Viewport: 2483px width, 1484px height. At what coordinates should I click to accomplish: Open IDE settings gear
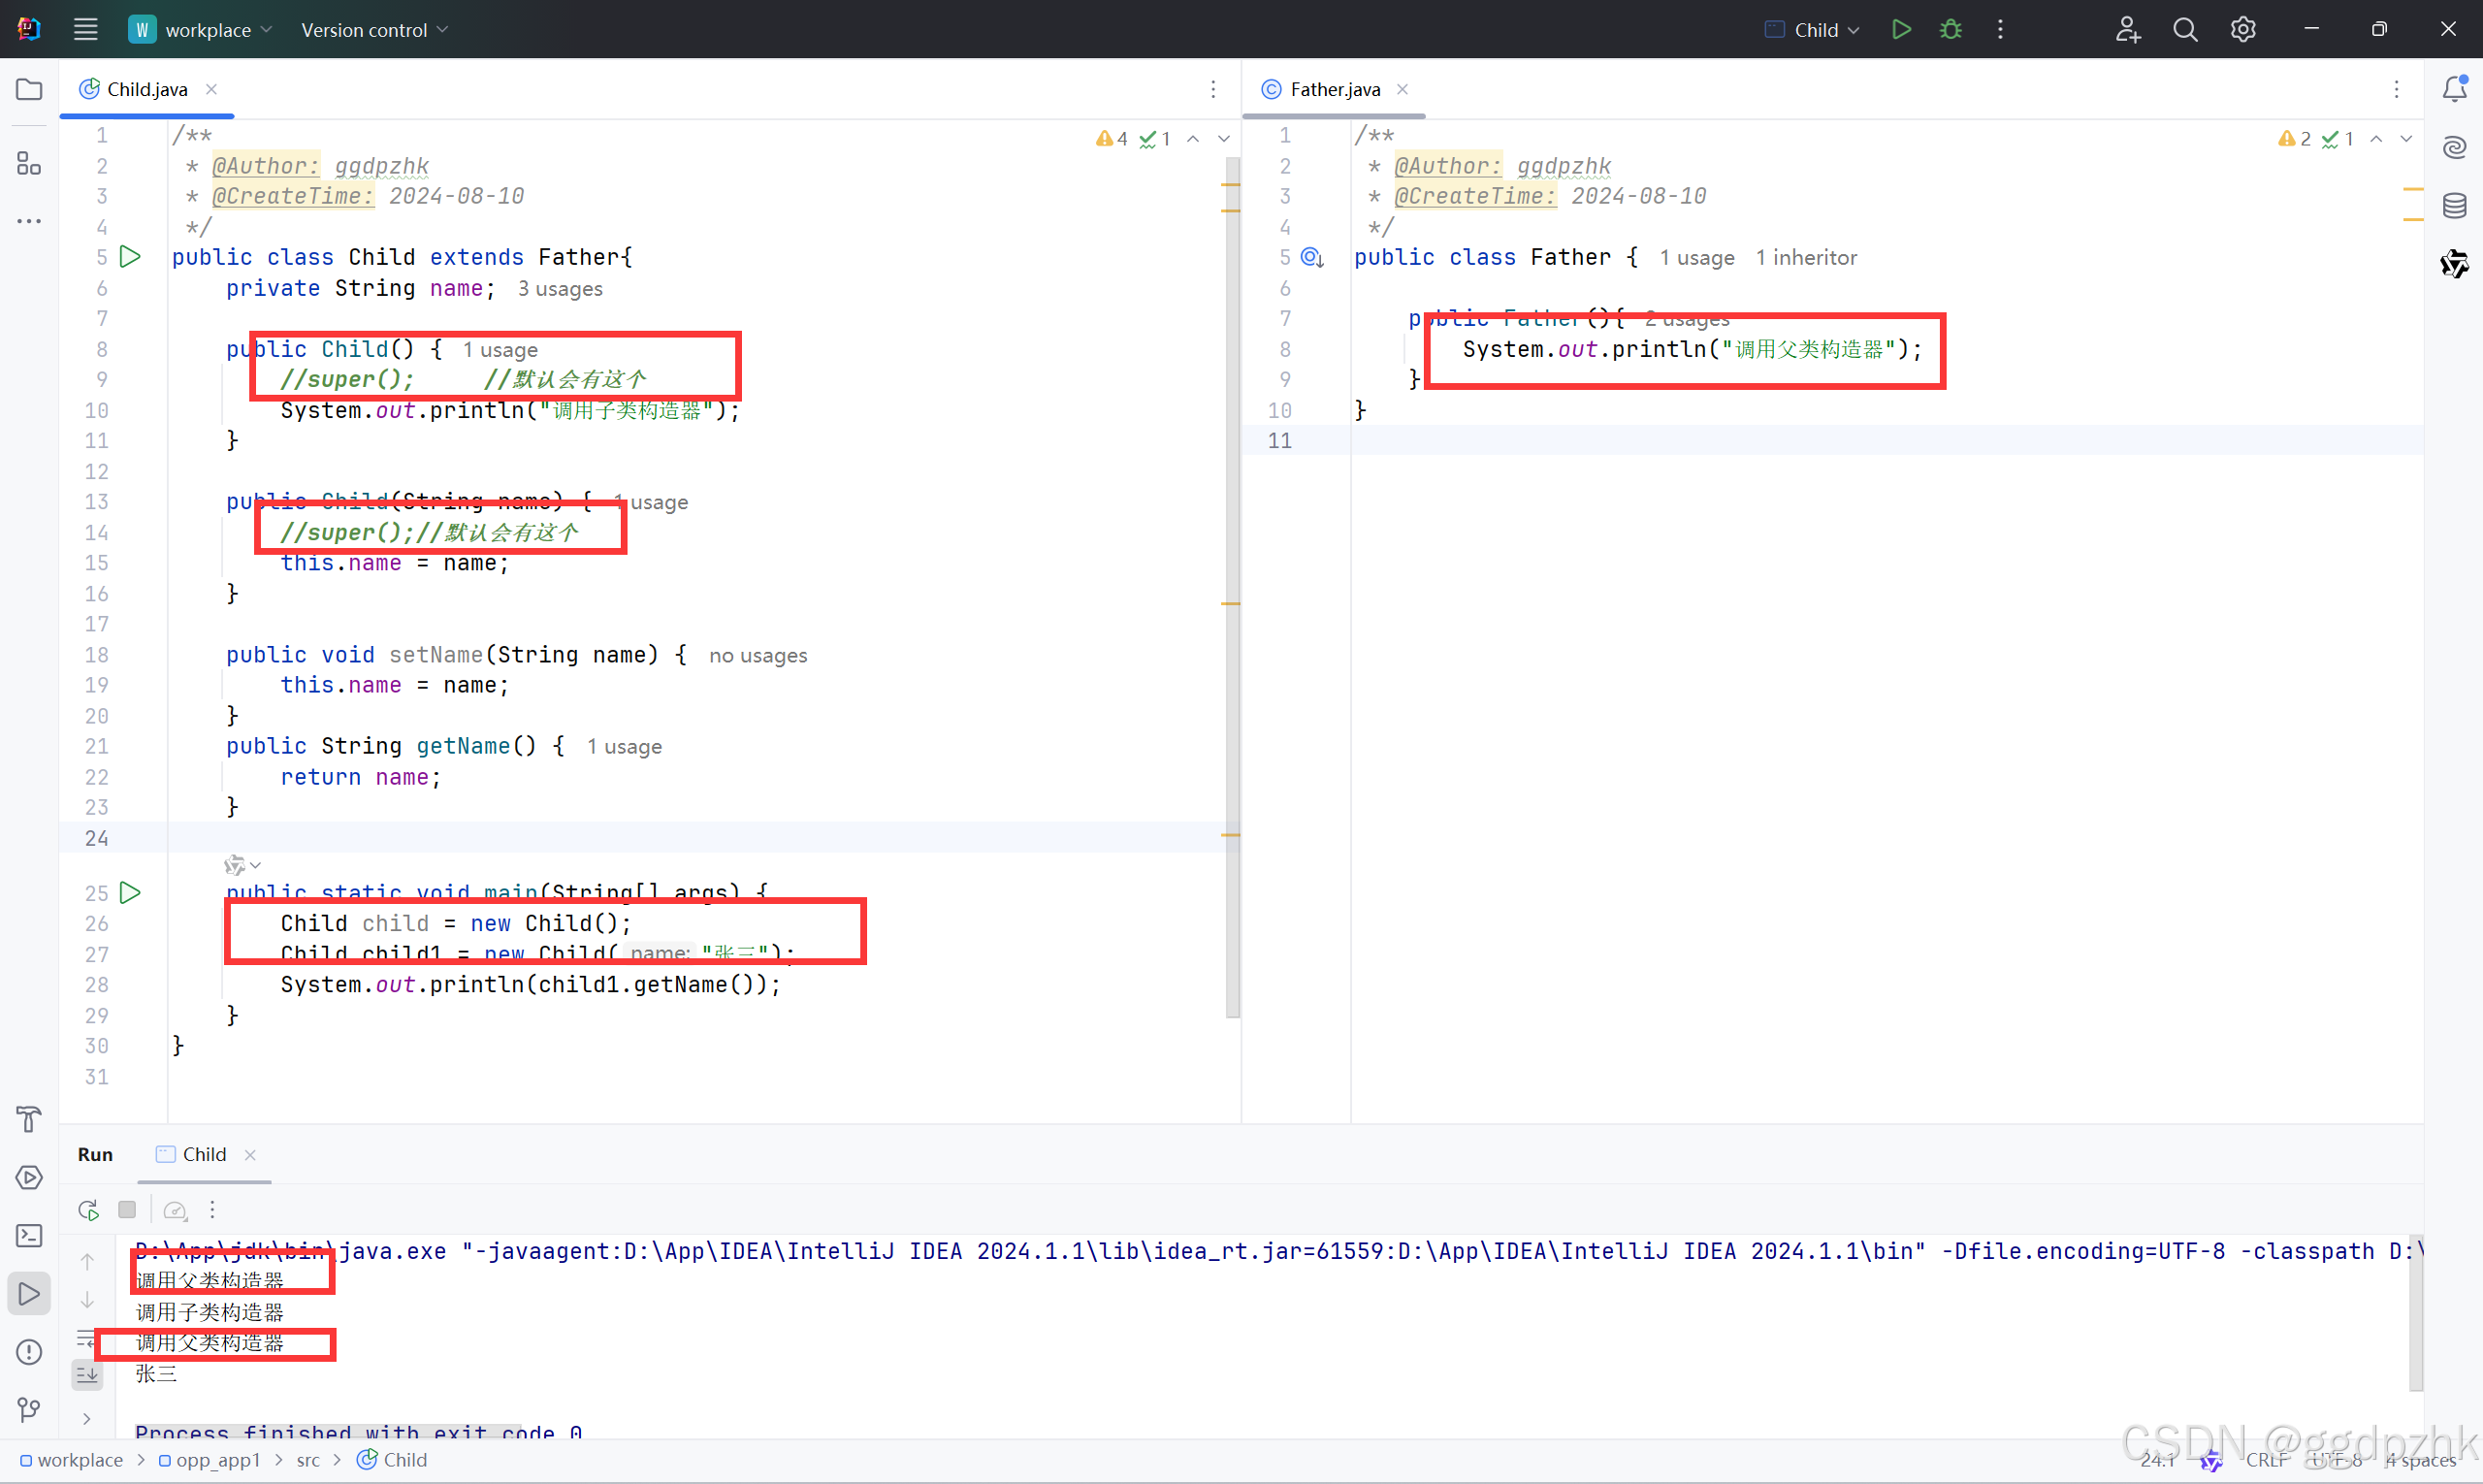click(2243, 29)
